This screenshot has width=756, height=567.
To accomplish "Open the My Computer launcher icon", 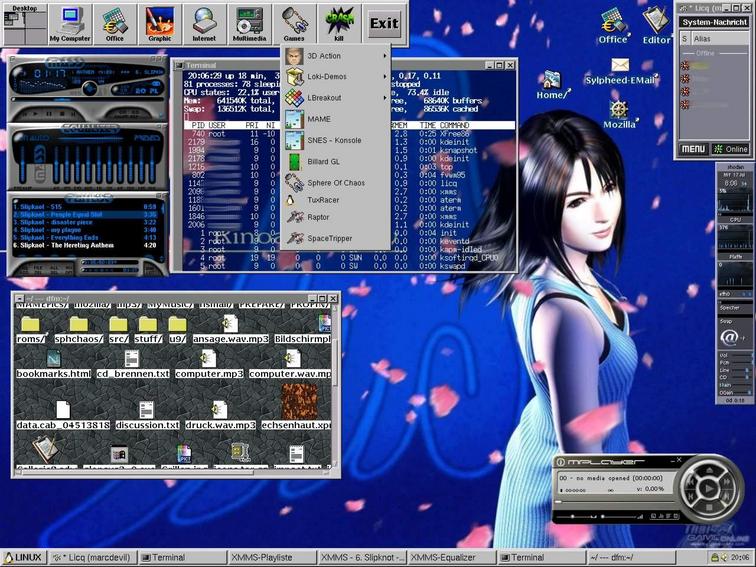I will pyautogui.click(x=70, y=24).
